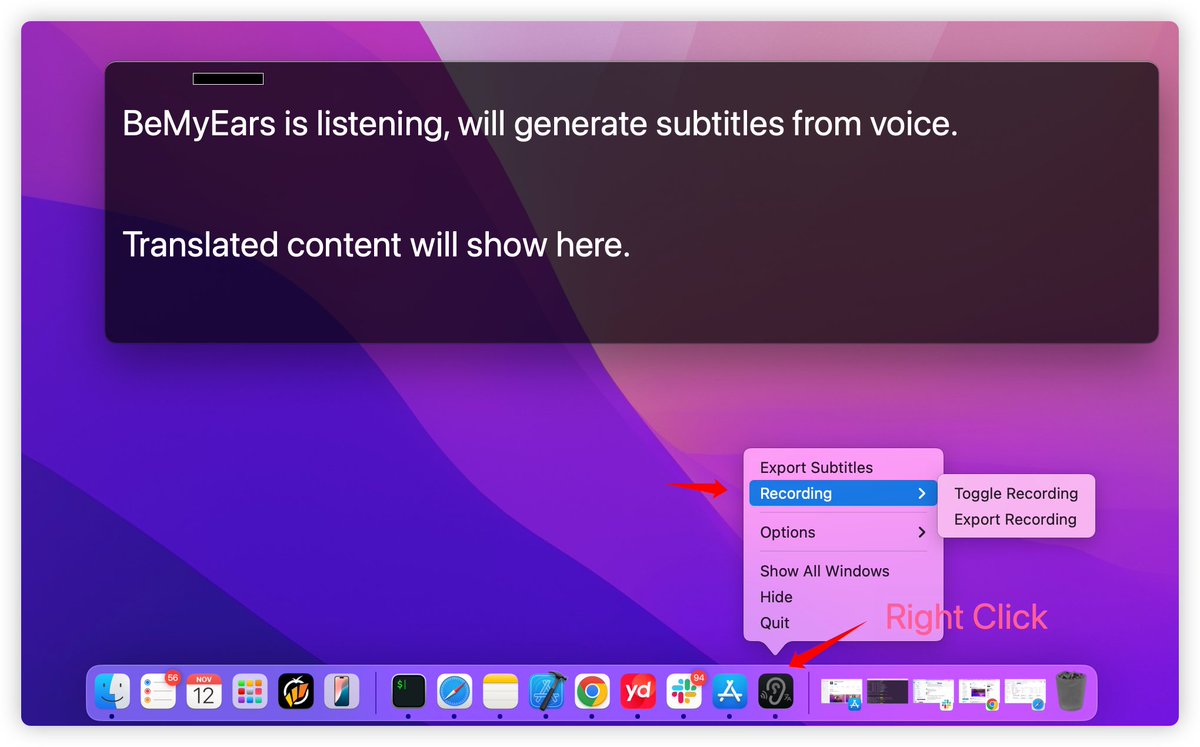Open the Trash
Image resolution: width=1200 pixels, height=747 pixels.
click(x=1070, y=691)
